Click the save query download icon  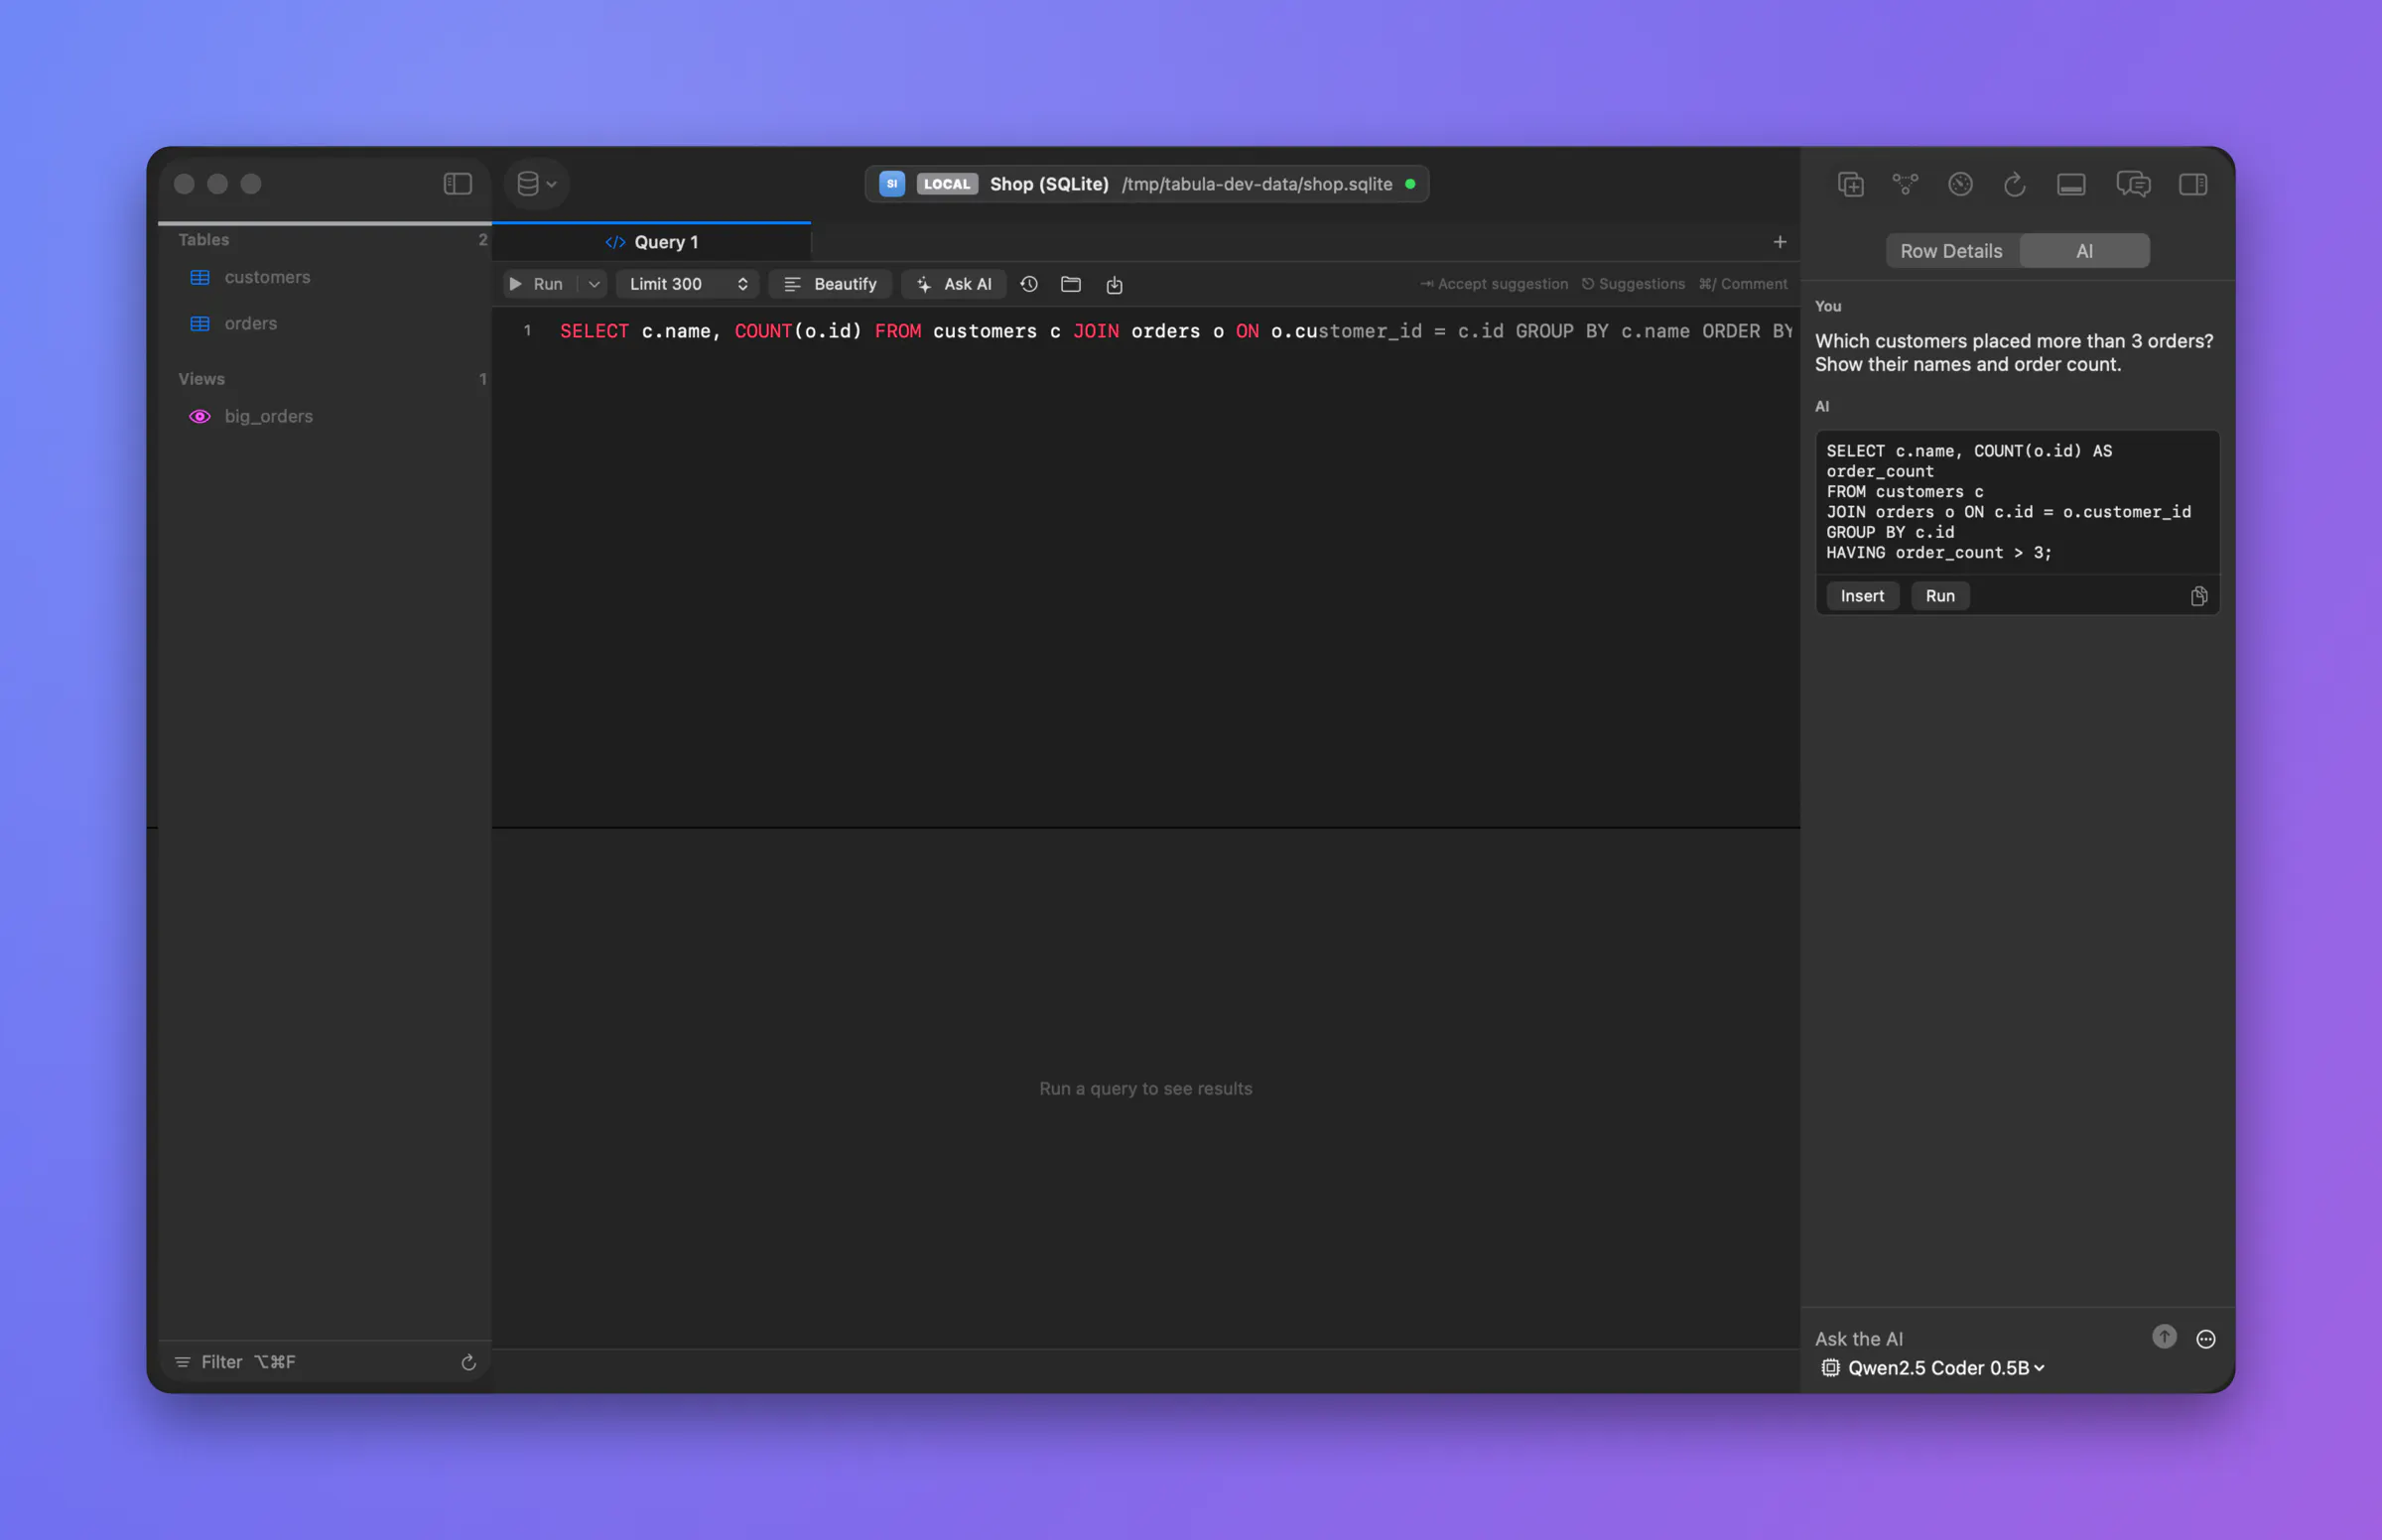pyautogui.click(x=1114, y=285)
